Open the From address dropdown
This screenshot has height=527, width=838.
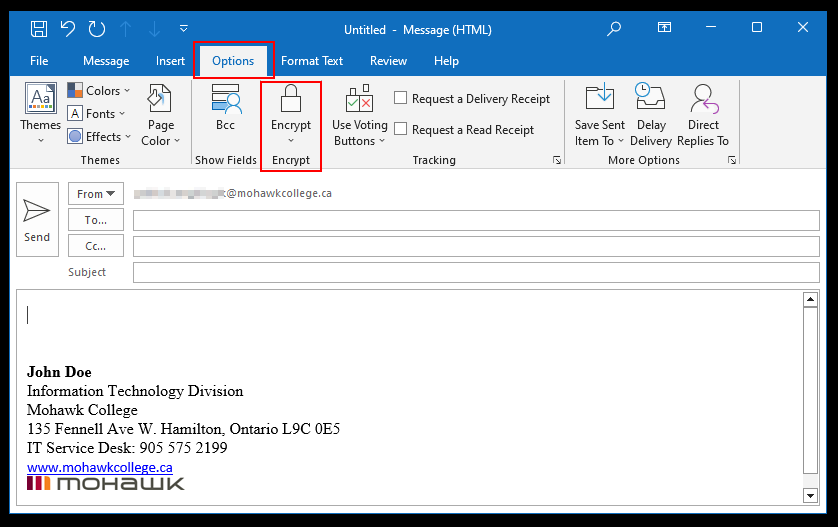[x=95, y=194]
